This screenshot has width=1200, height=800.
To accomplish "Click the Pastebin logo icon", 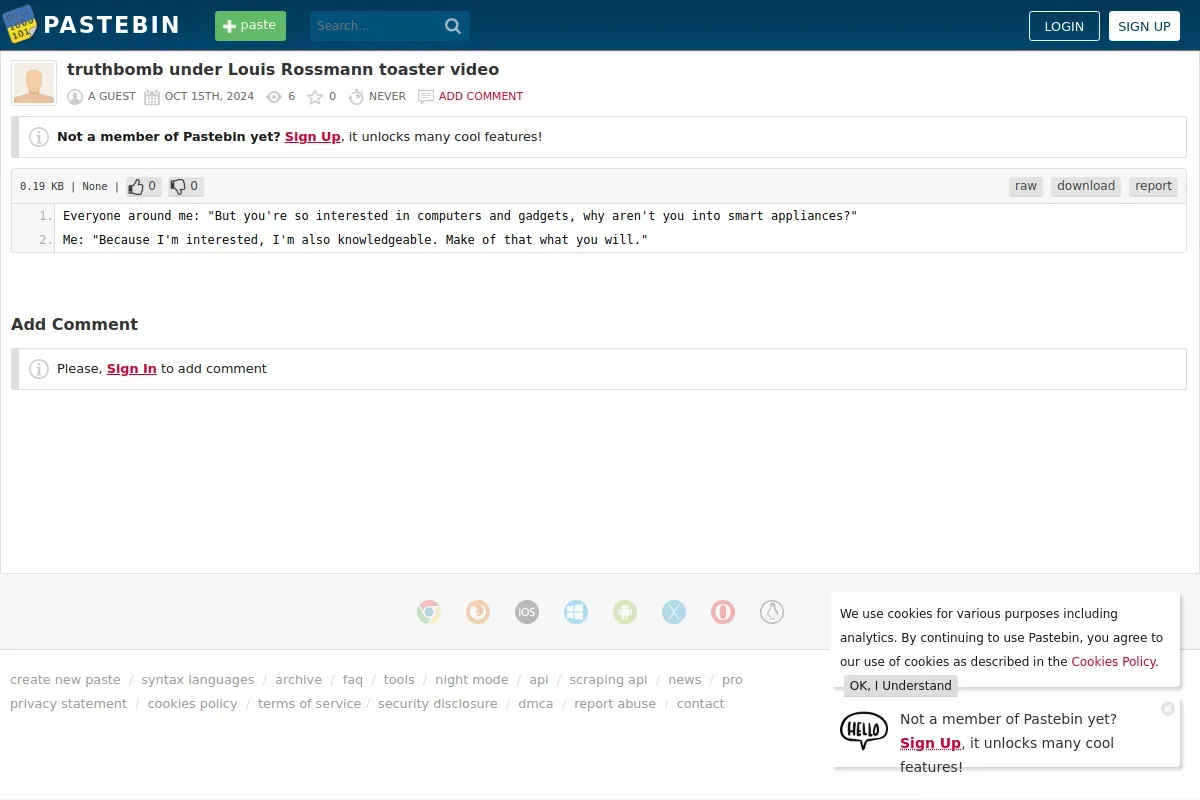I will [x=20, y=24].
